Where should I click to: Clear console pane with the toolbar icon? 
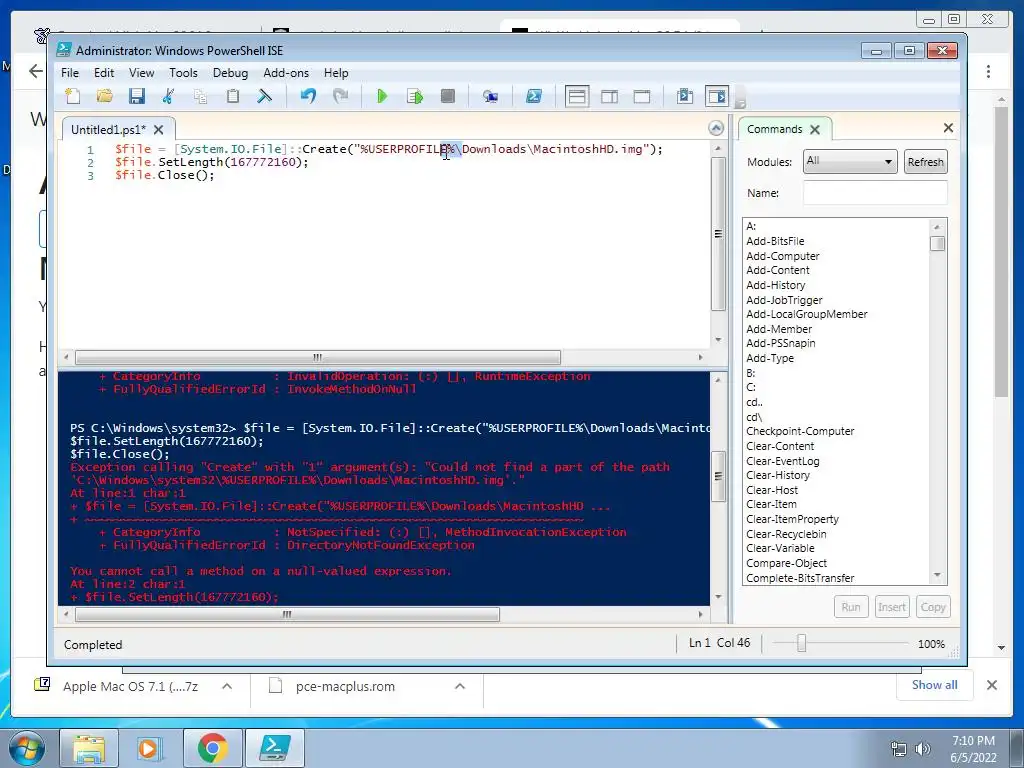point(264,97)
